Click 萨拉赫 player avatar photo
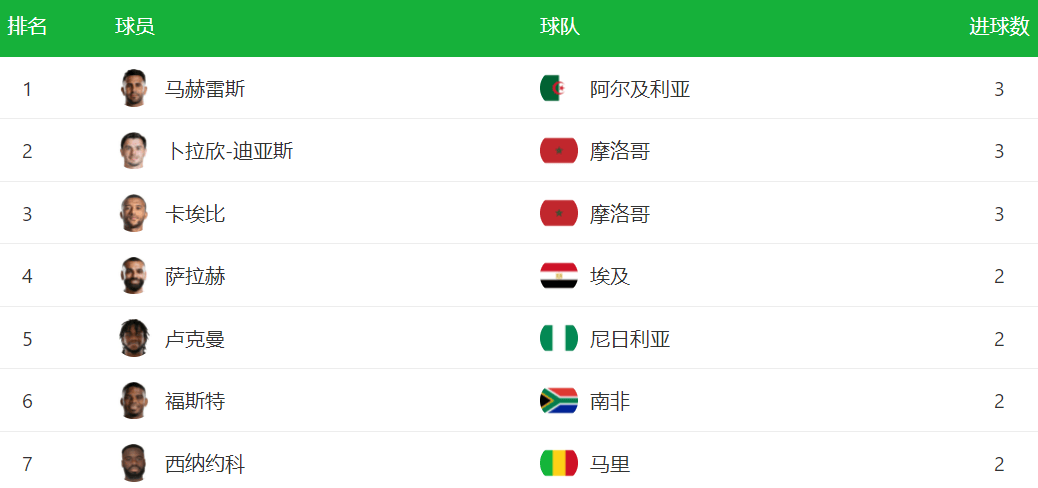1038x488 pixels. pos(133,276)
